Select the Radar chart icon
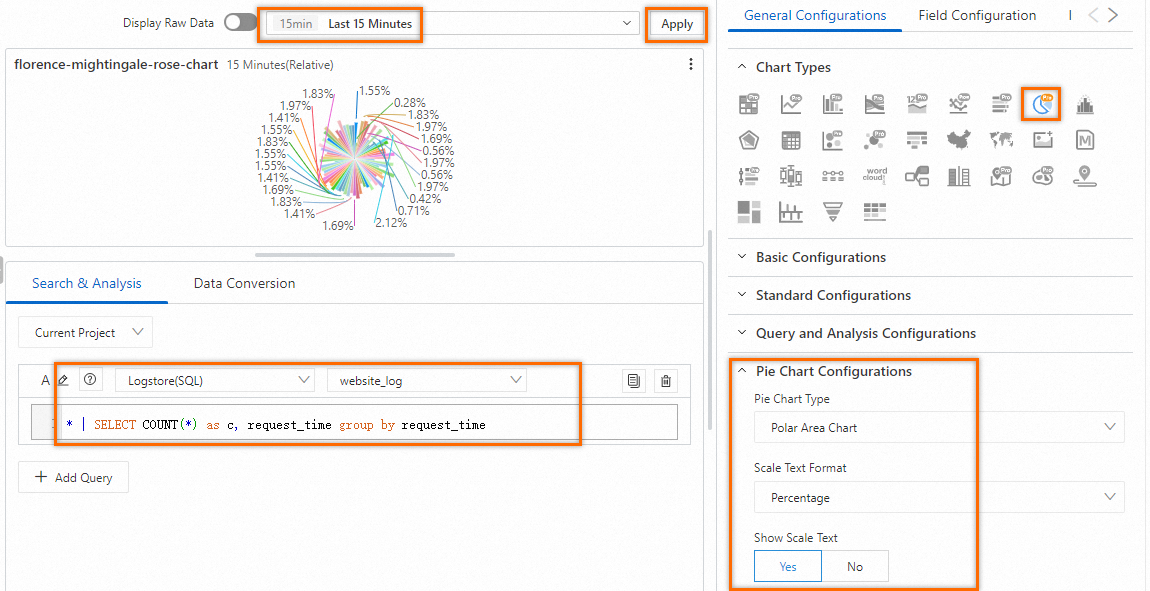Screen dimensions: 1150x591 pyautogui.click(x=749, y=139)
